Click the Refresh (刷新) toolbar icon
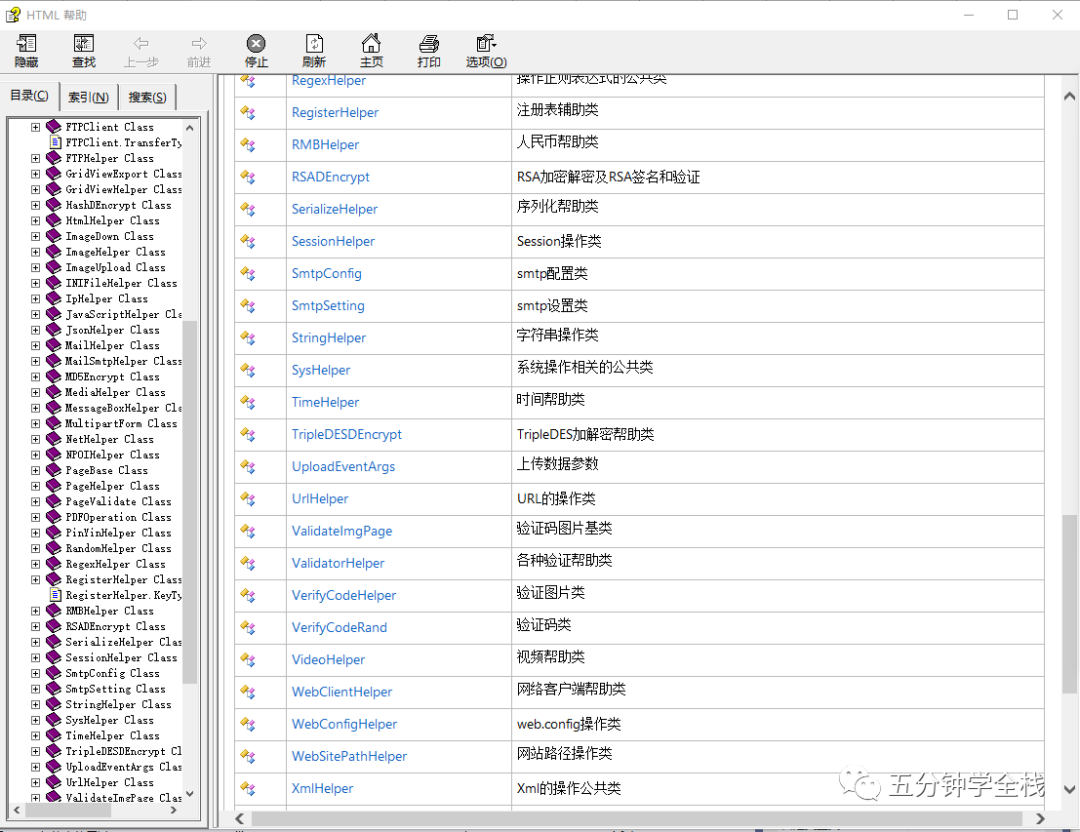The width and height of the screenshot is (1080, 832). [x=313, y=51]
